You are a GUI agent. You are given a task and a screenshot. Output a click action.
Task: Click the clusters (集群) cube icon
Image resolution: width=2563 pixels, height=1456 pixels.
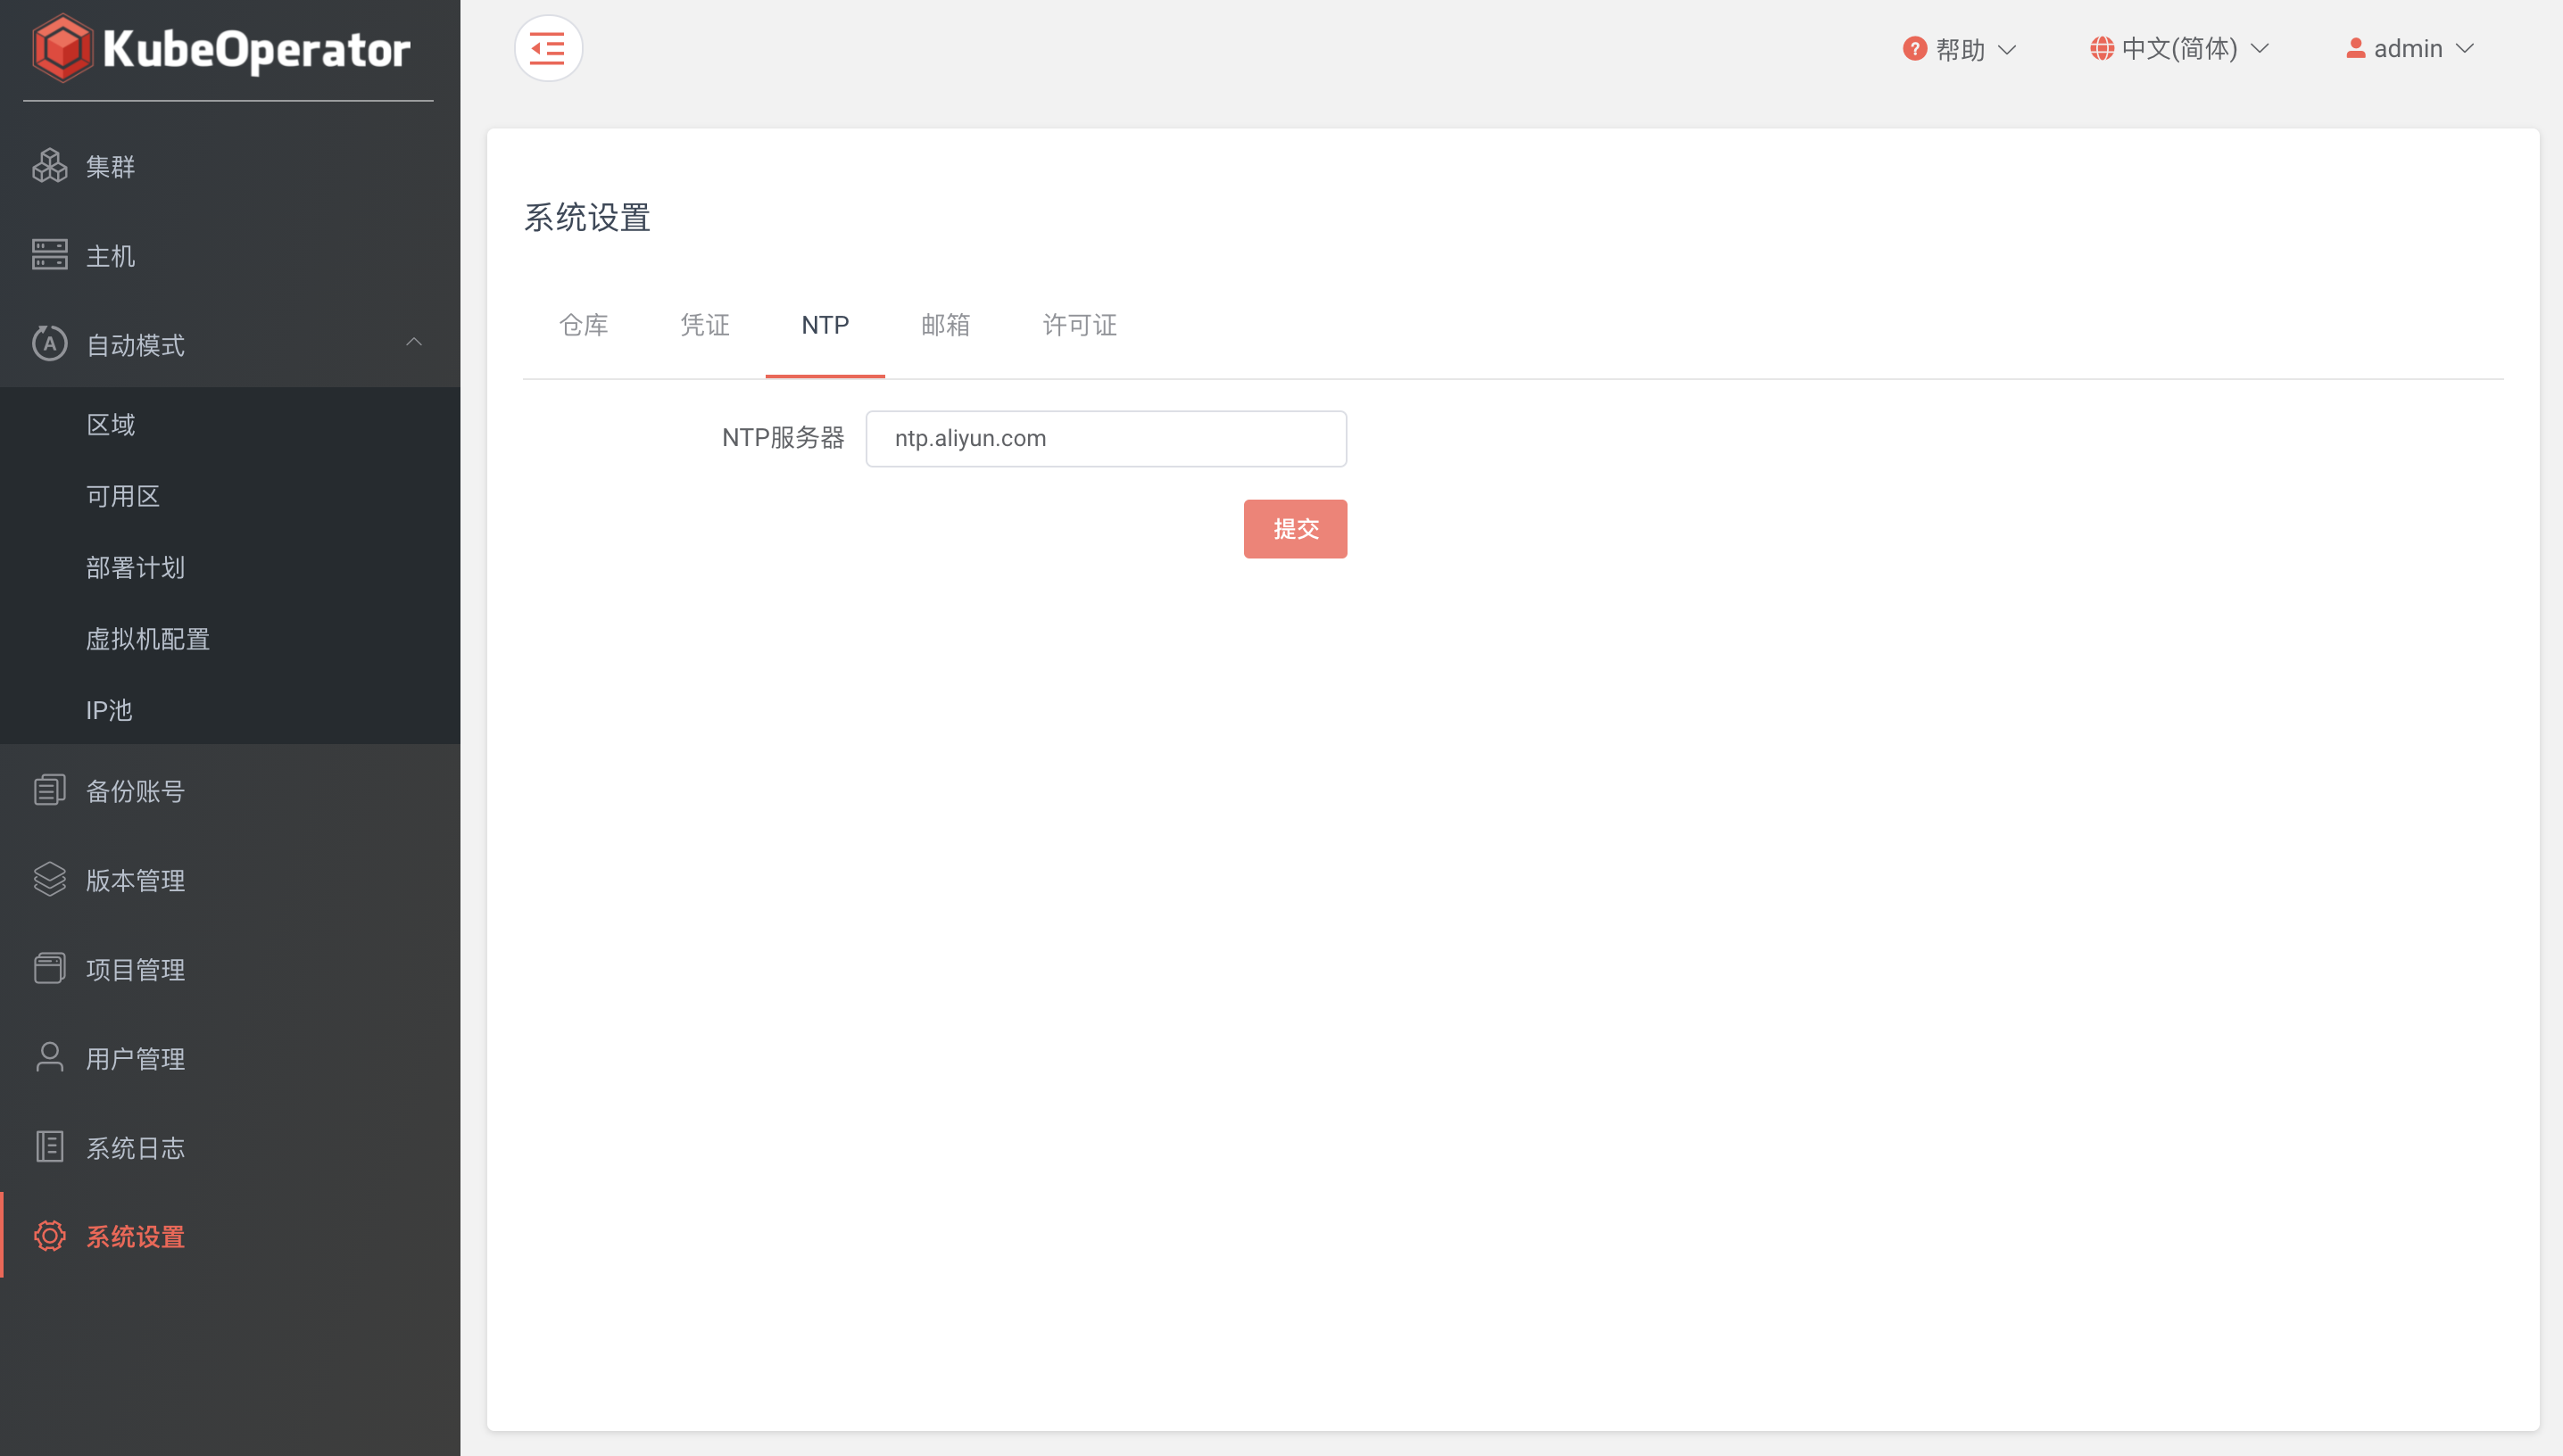[49, 166]
